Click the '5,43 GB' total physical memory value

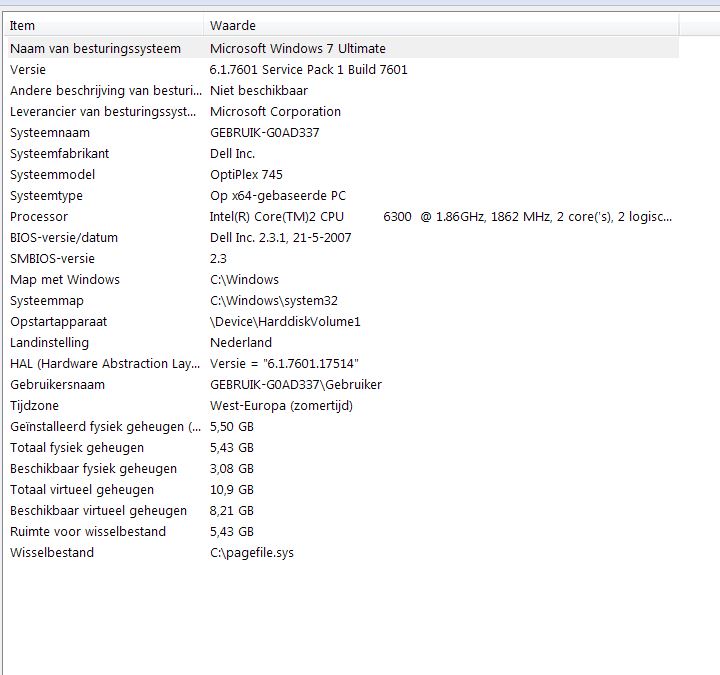(232, 448)
